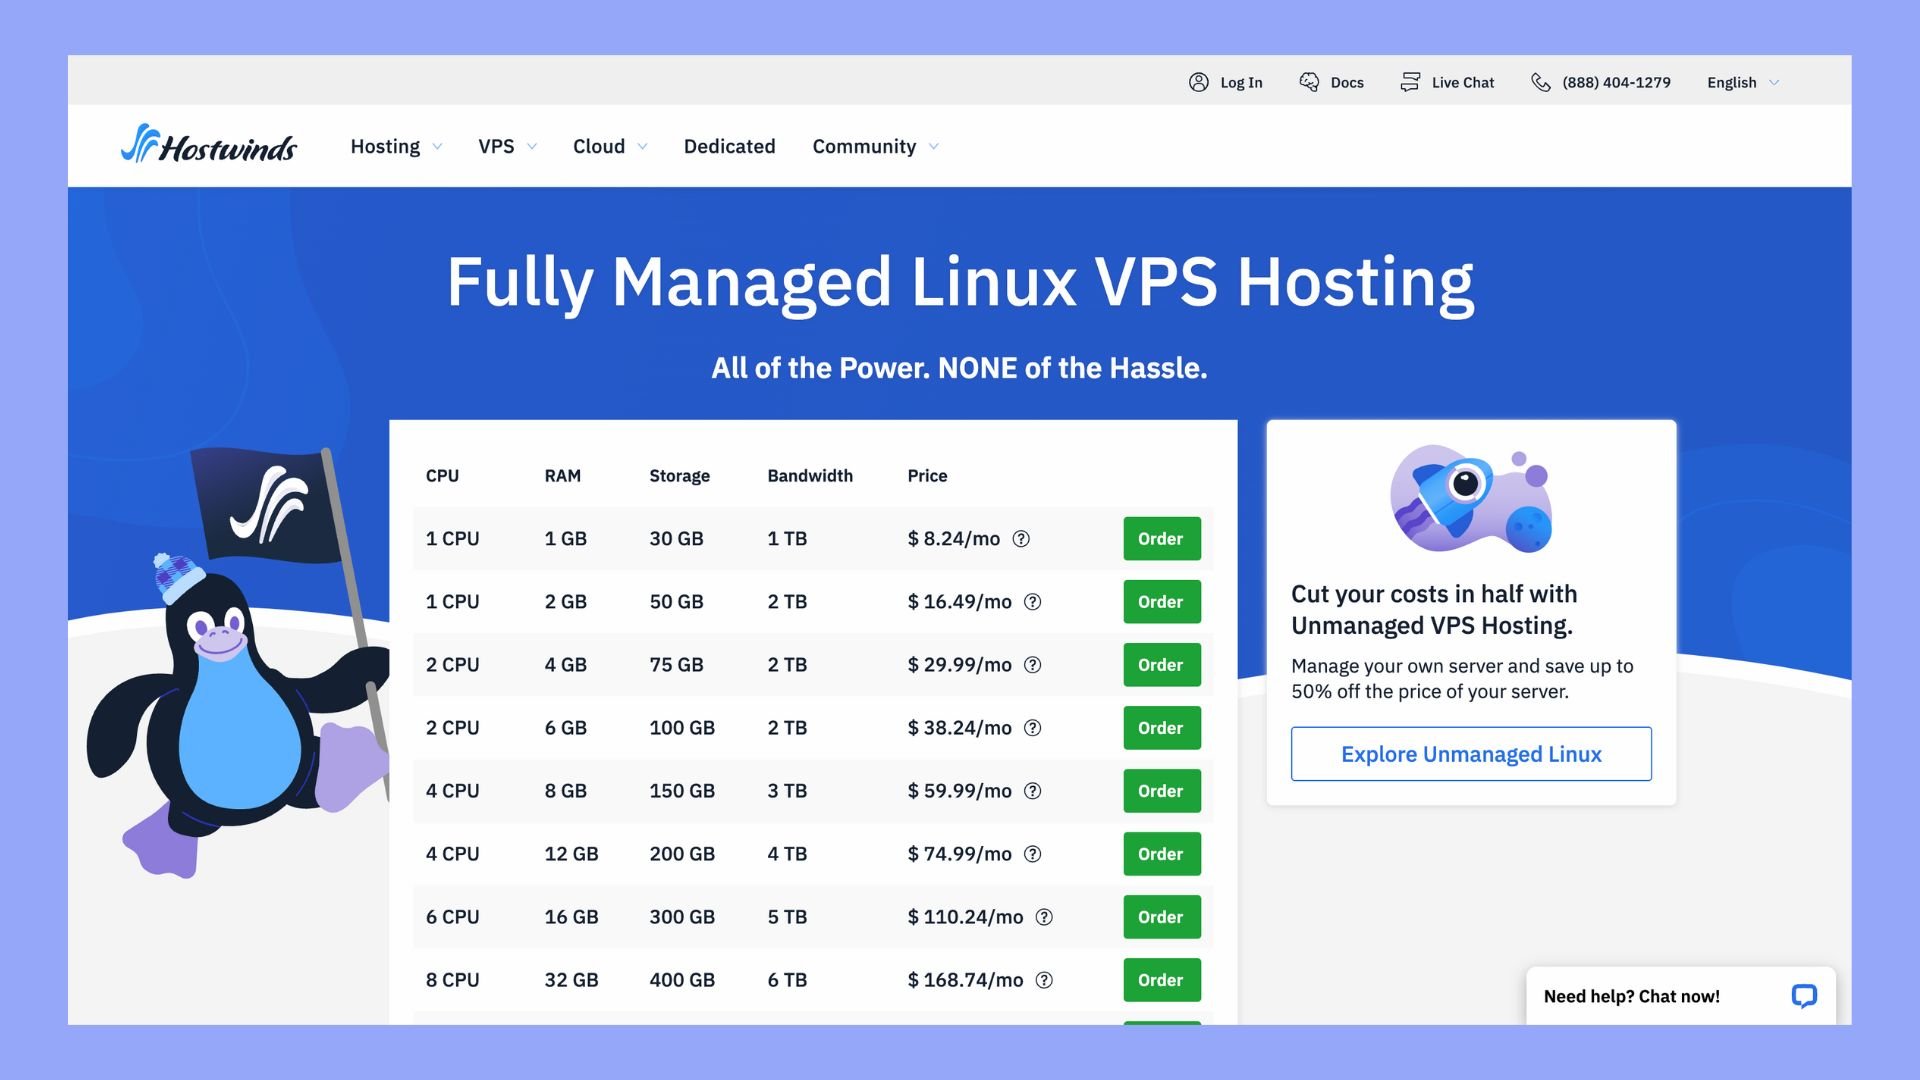This screenshot has width=1920, height=1080.
Task: Click Explore Unmanaged Linux button
Action: point(1471,754)
